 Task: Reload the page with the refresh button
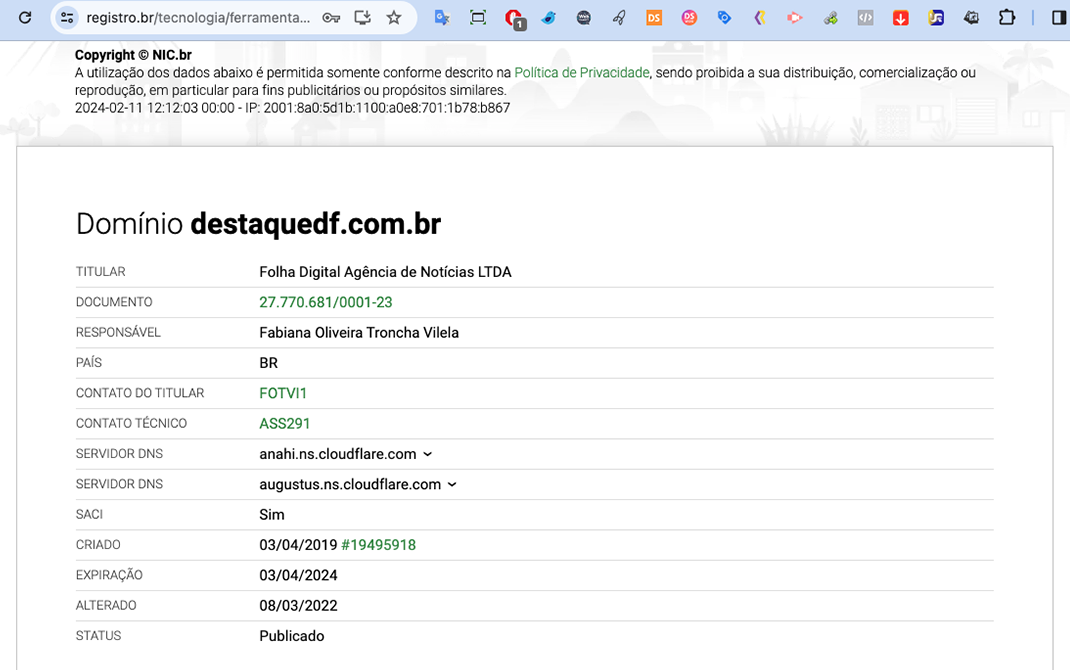(26, 18)
